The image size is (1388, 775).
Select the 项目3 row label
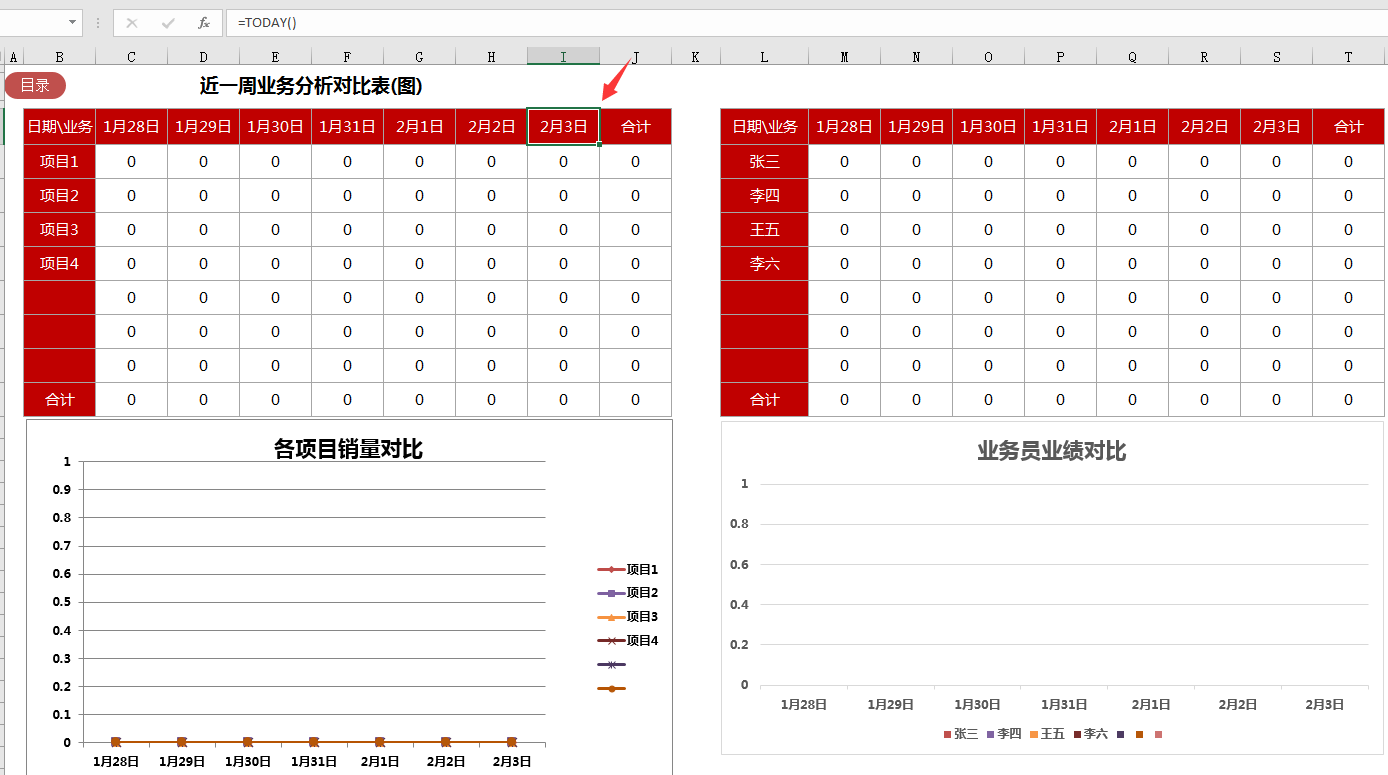[x=60, y=230]
